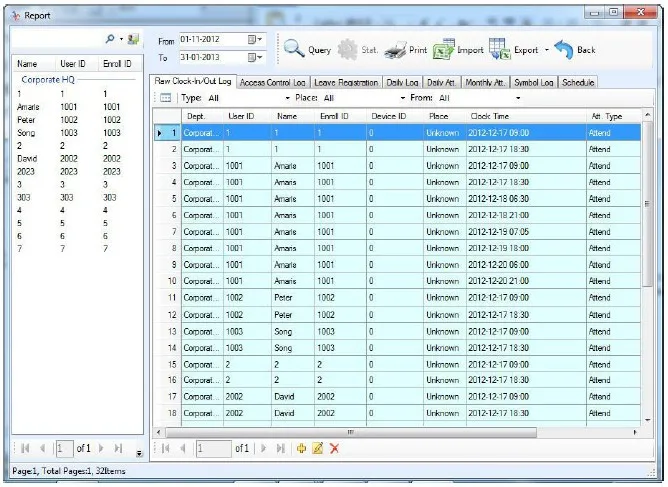Open the Leave Registration tab
The height and width of the screenshot is (487, 668).
tap(346, 83)
